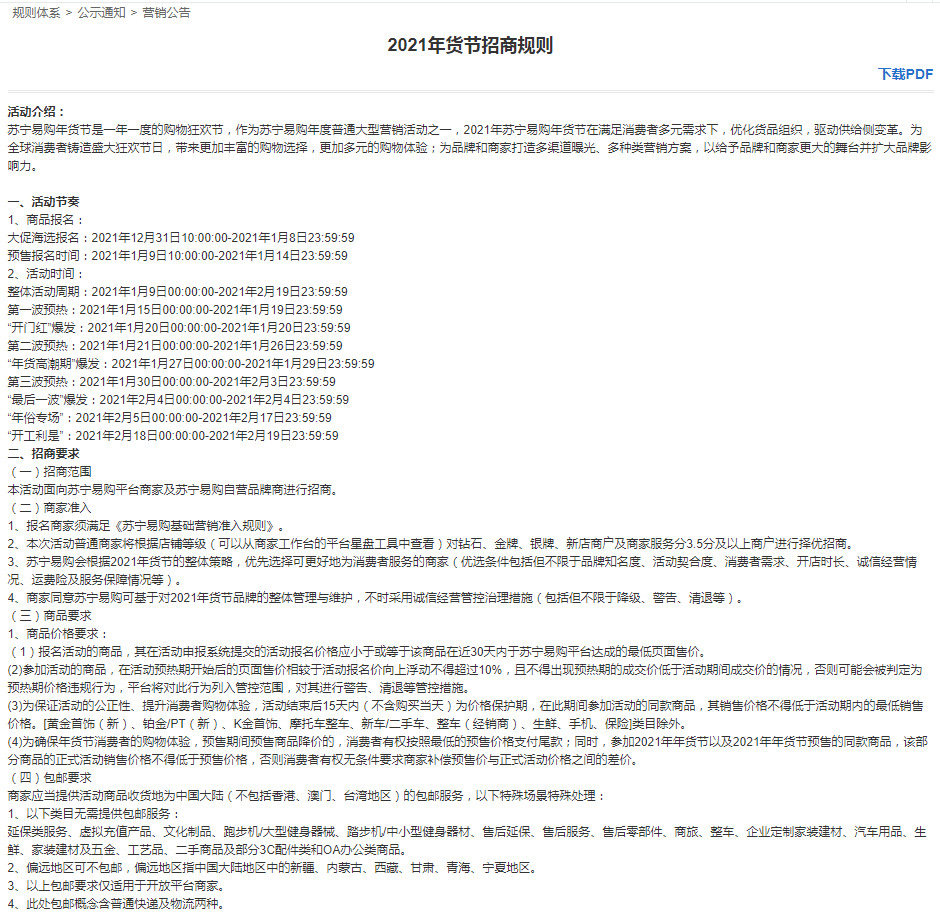Click the （一）招商范围 subheading
Image resolution: width=940 pixels, height=916 pixels.
[49, 471]
